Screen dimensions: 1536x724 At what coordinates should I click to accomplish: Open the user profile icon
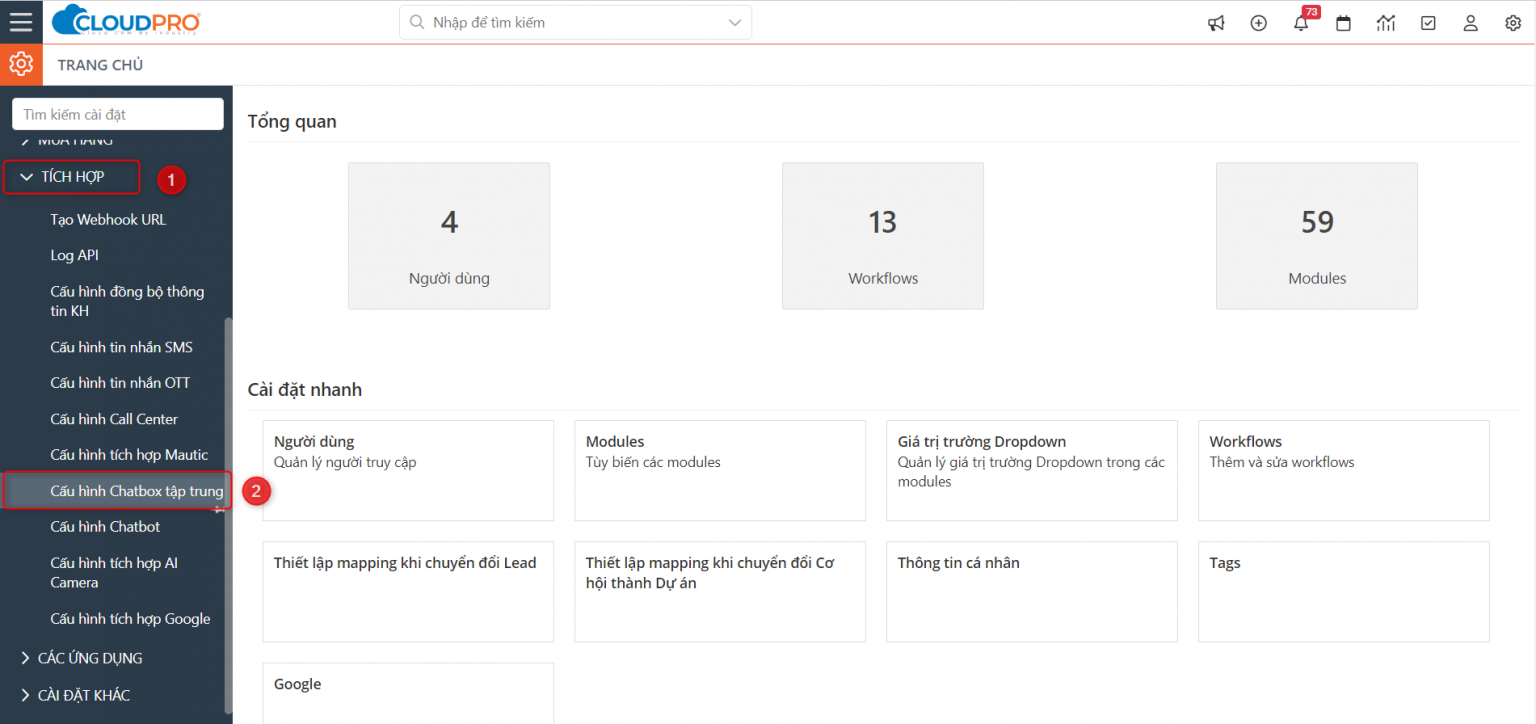[1470, 23]
